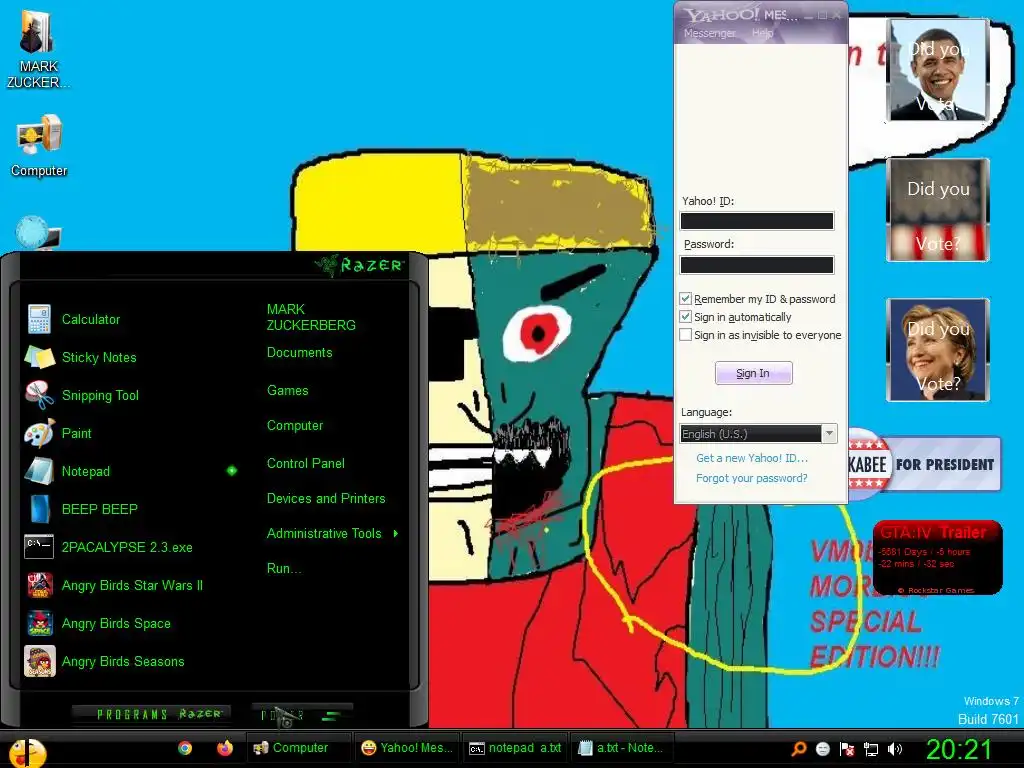The width and height of the screenshot is (1024, 768).
Task: Switch to a.txt - Notepad taskbar button
Action: pos(622,748)
